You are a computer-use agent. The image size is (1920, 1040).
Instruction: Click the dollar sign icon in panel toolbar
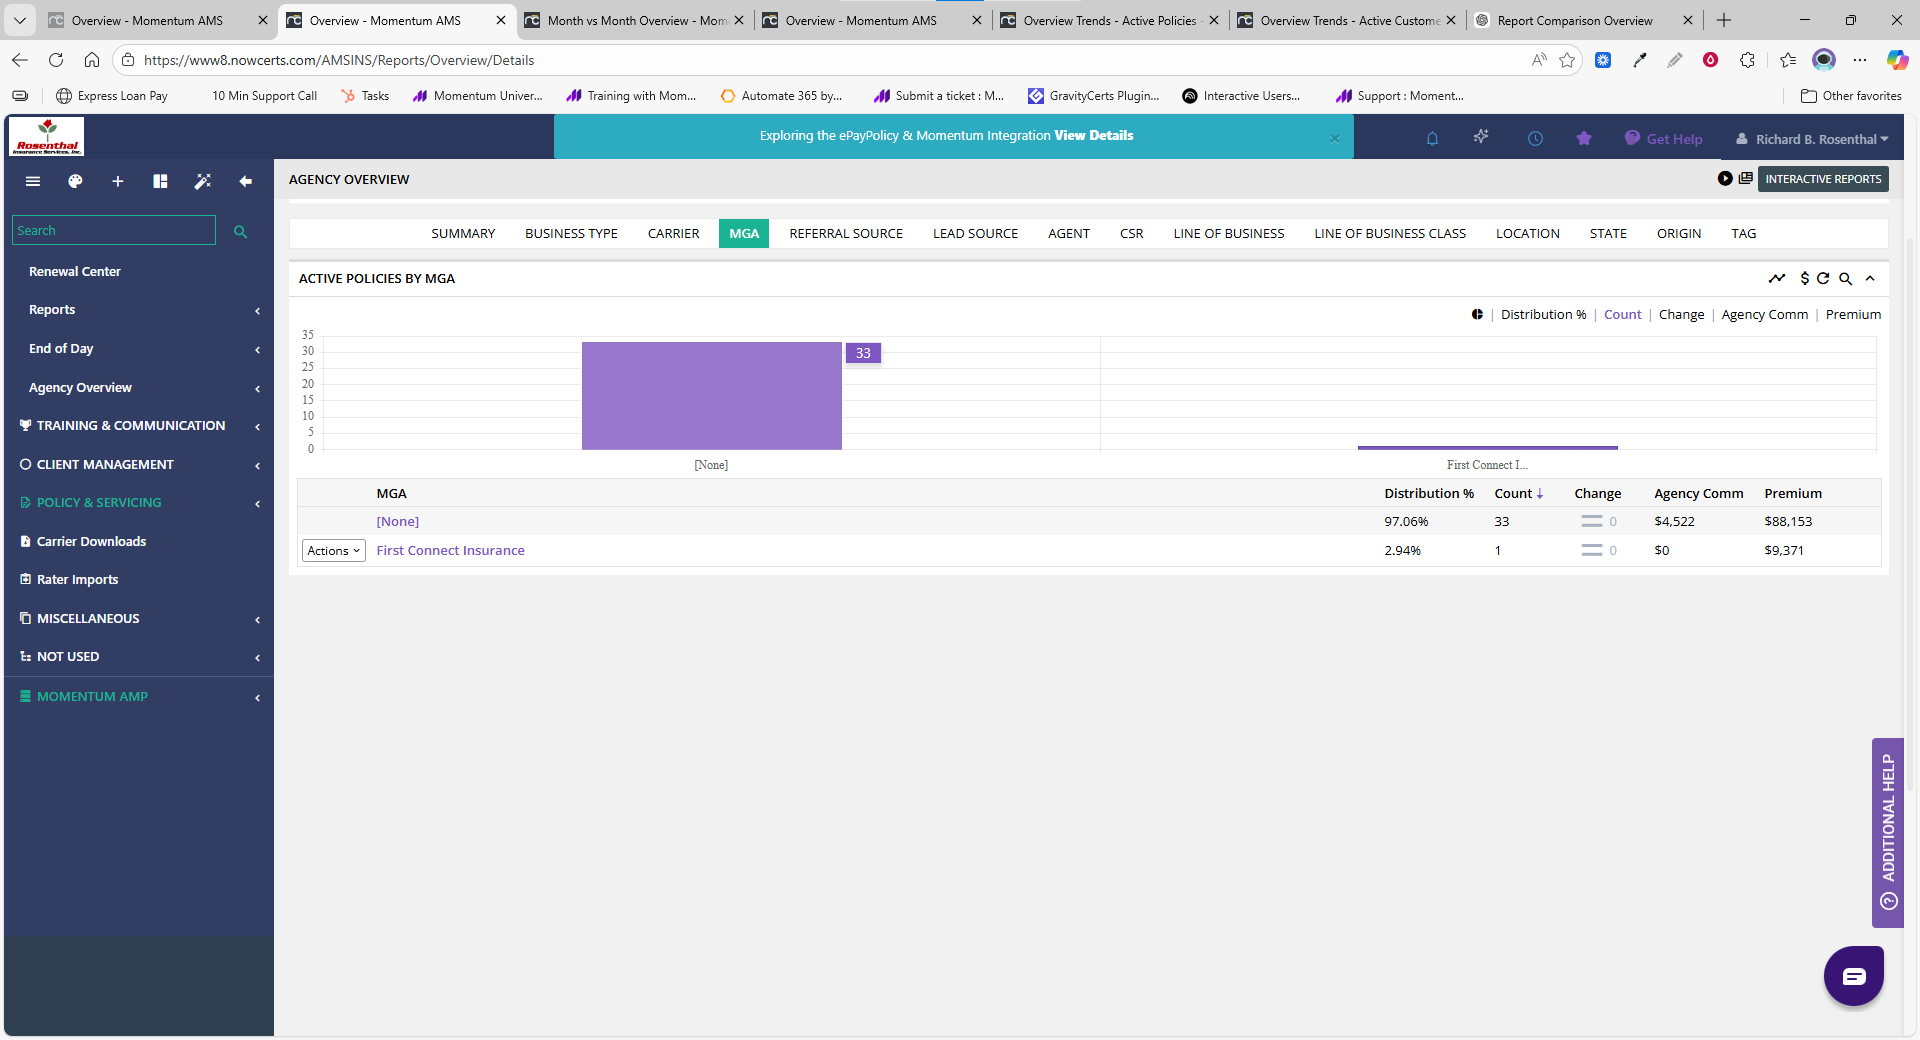(1804, 279)
